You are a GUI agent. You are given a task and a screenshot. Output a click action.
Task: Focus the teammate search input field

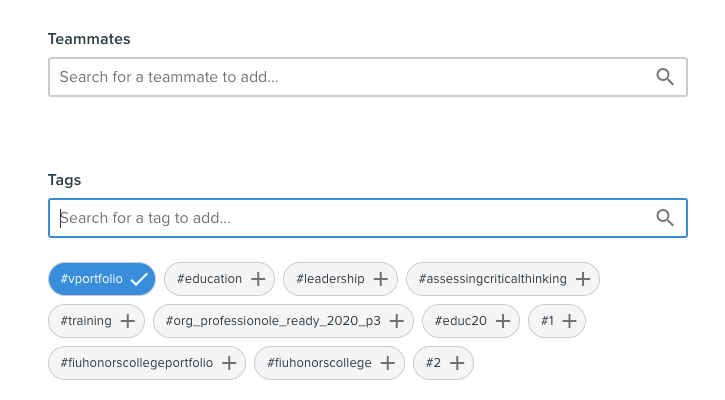click(x=368, y=77)
